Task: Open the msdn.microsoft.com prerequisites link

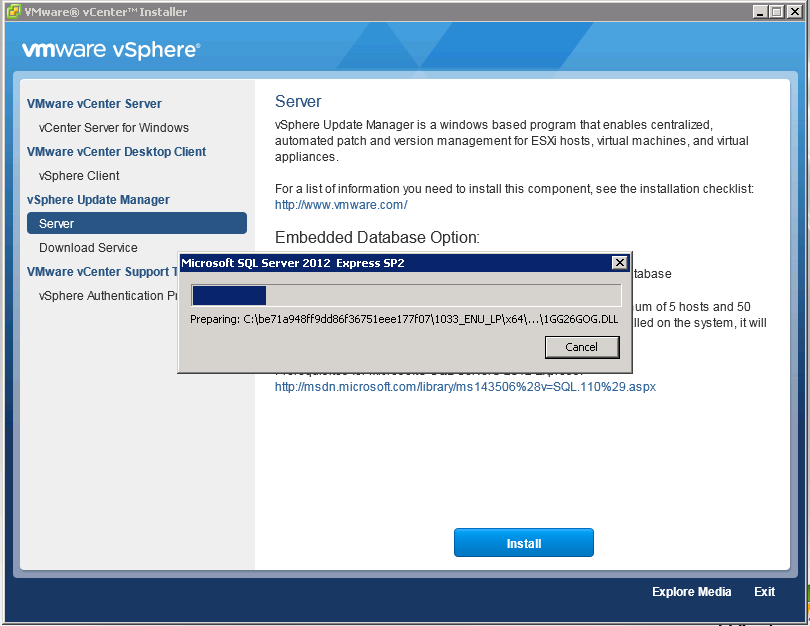Action: click(465, 387)
